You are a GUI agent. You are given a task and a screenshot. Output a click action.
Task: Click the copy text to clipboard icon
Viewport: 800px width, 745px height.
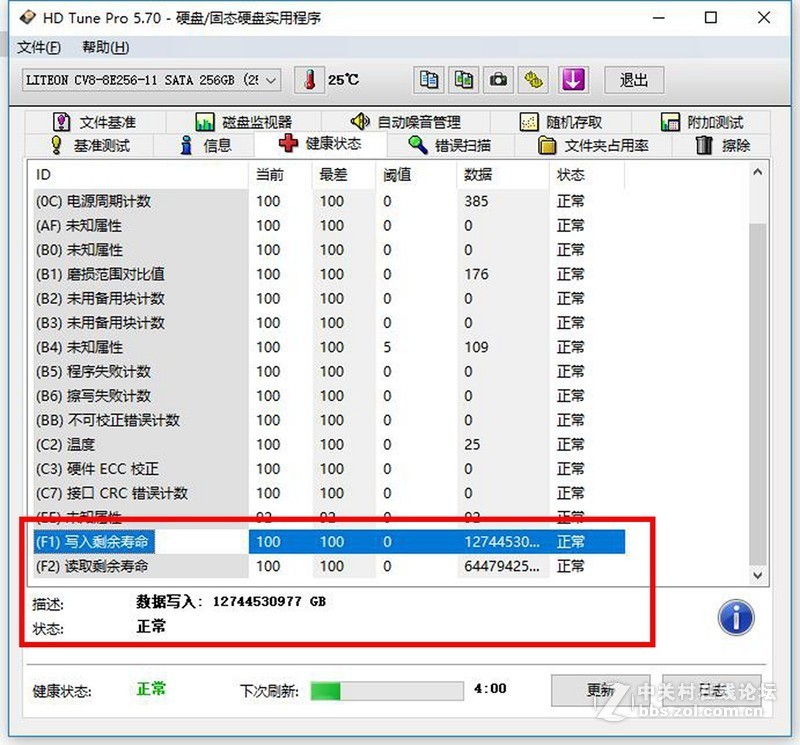tap(430, 80)
